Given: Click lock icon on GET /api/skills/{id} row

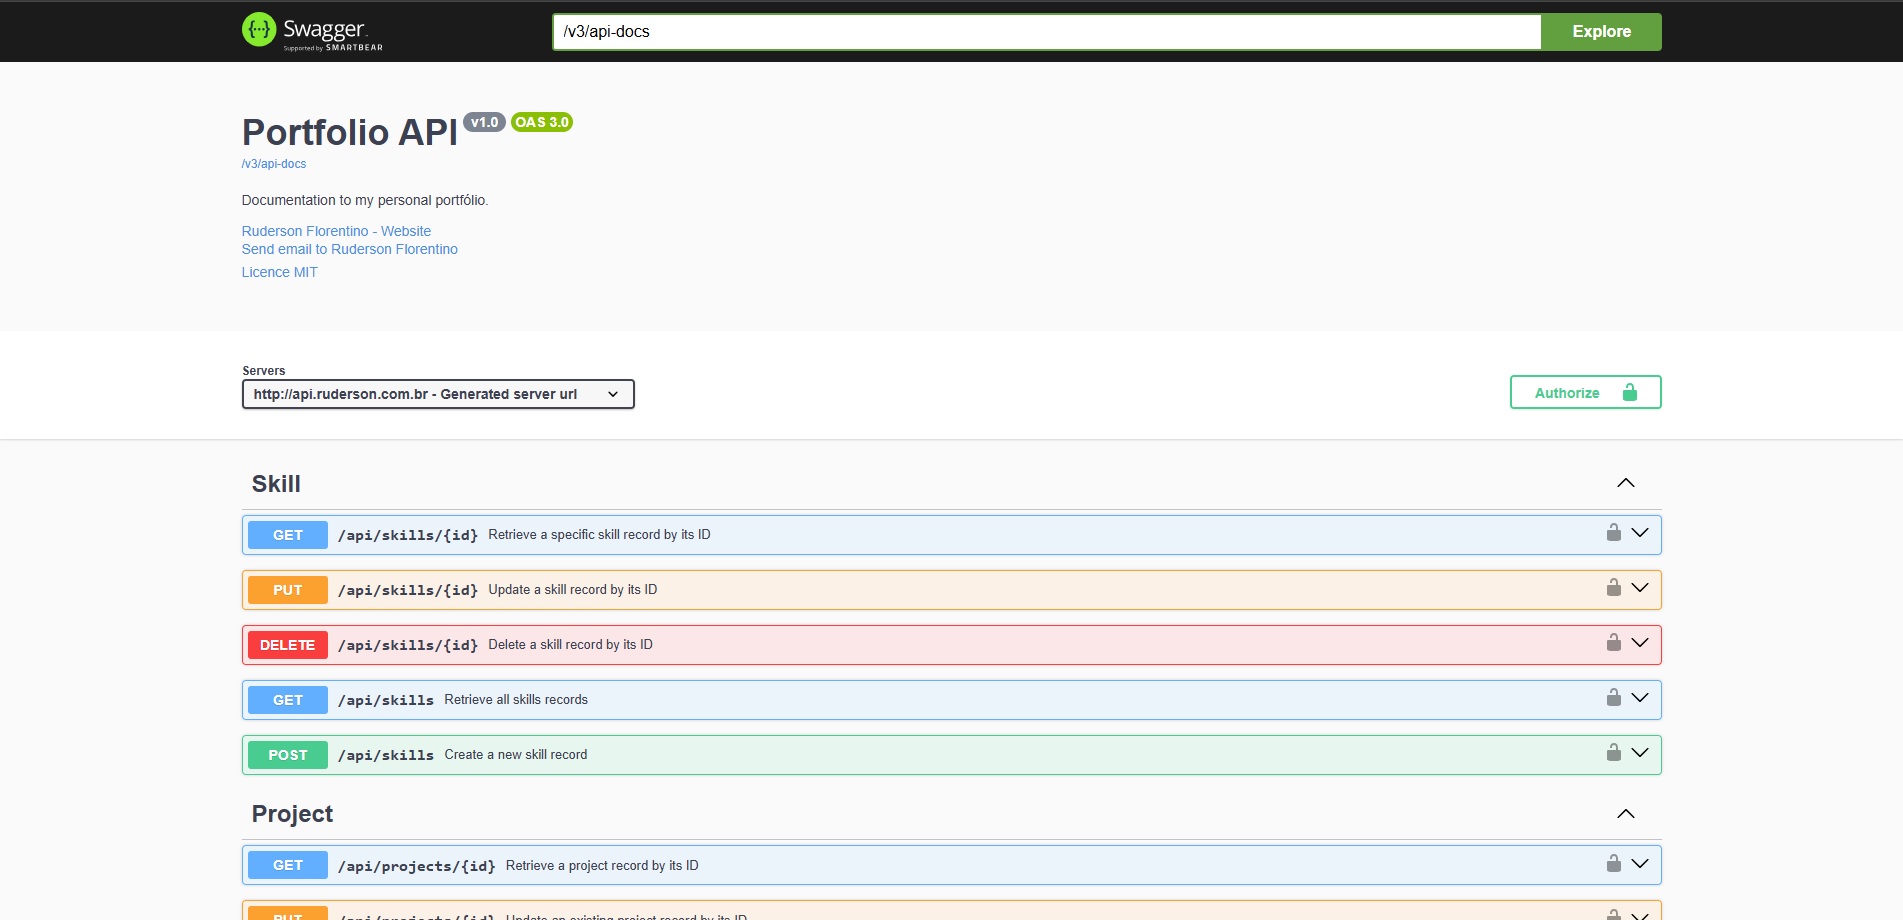Looking at the screenshot, I should pyautogui.click(x=1613, y=532).
